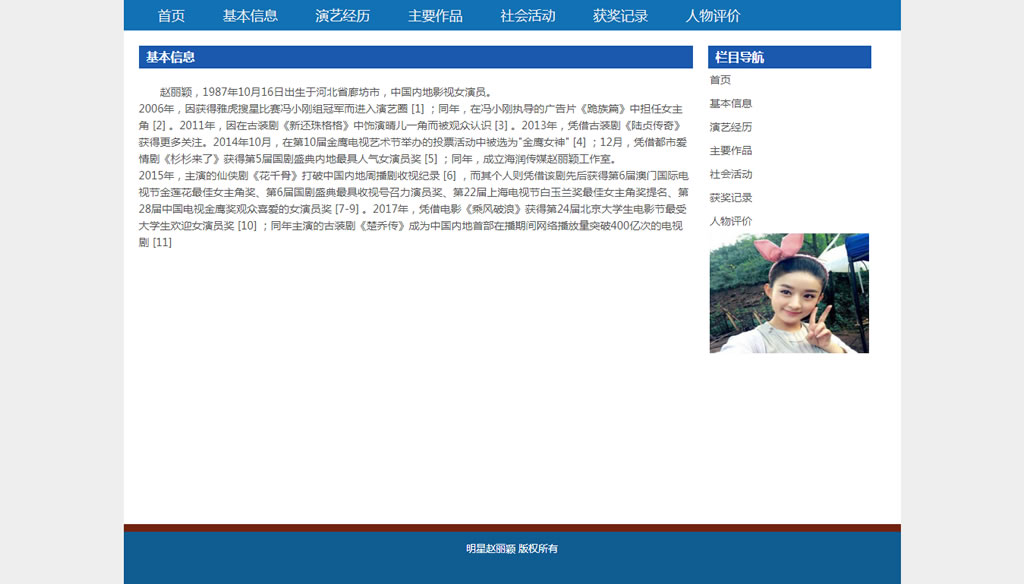Open the sidebar 基本信息 link
Image resolution: width=1024 pixels, height=584 pixels.
pos(731,104)
